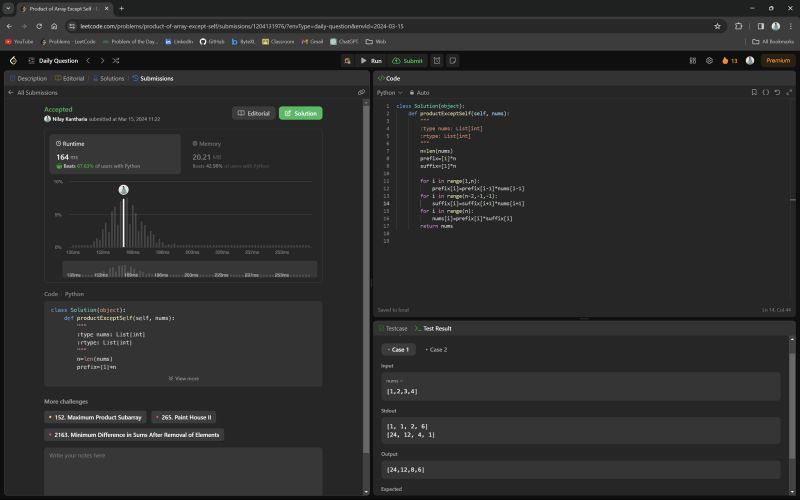The width and height of the screenshot is (800, 500).
Task: Open browser tab search dropdown arrow
Action: tap(8, 9)
